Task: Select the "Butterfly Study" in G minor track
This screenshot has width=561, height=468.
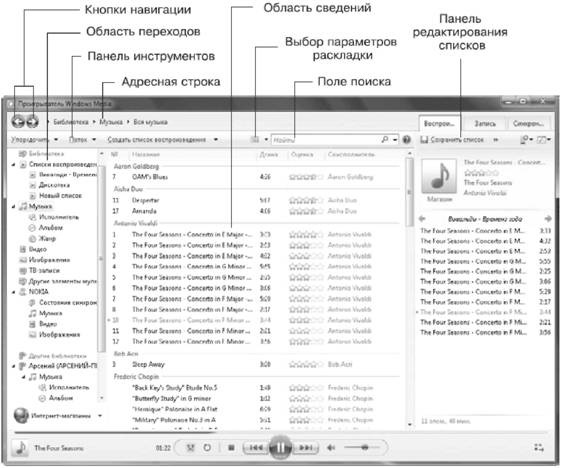Action: 171,398
